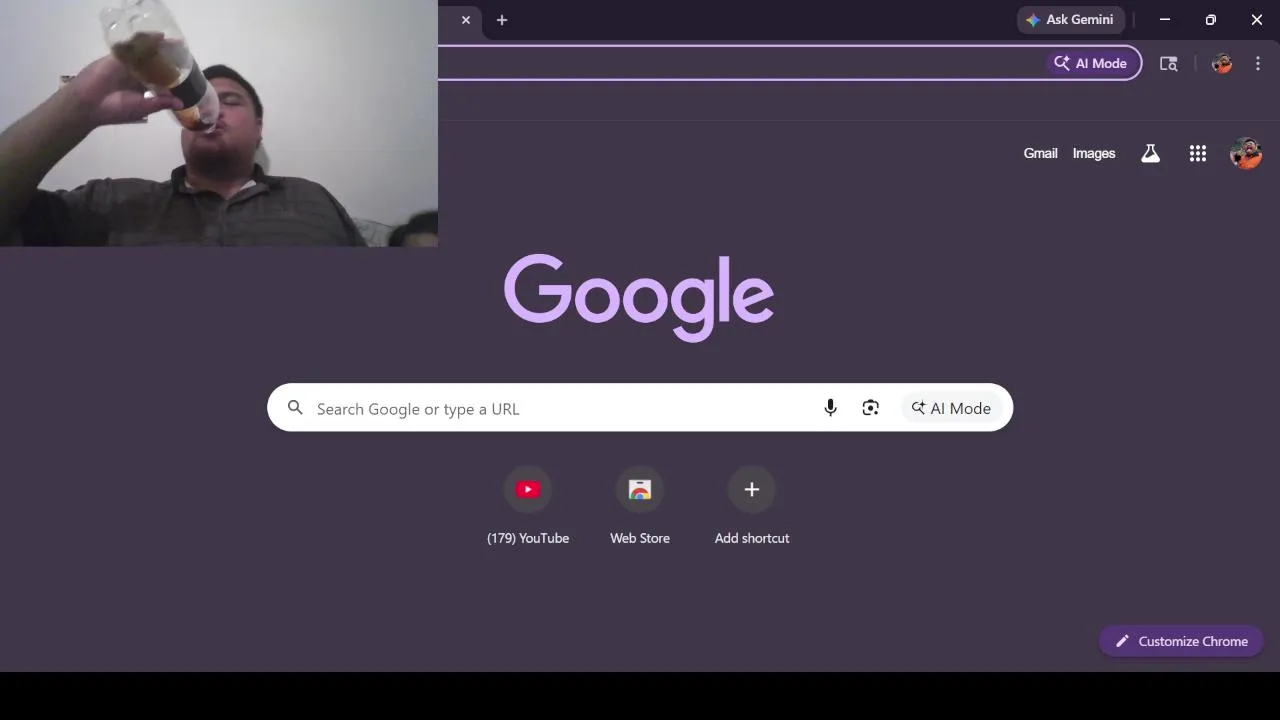Open the Gmail link
1280x720 pixels.
pos(1040,153)
